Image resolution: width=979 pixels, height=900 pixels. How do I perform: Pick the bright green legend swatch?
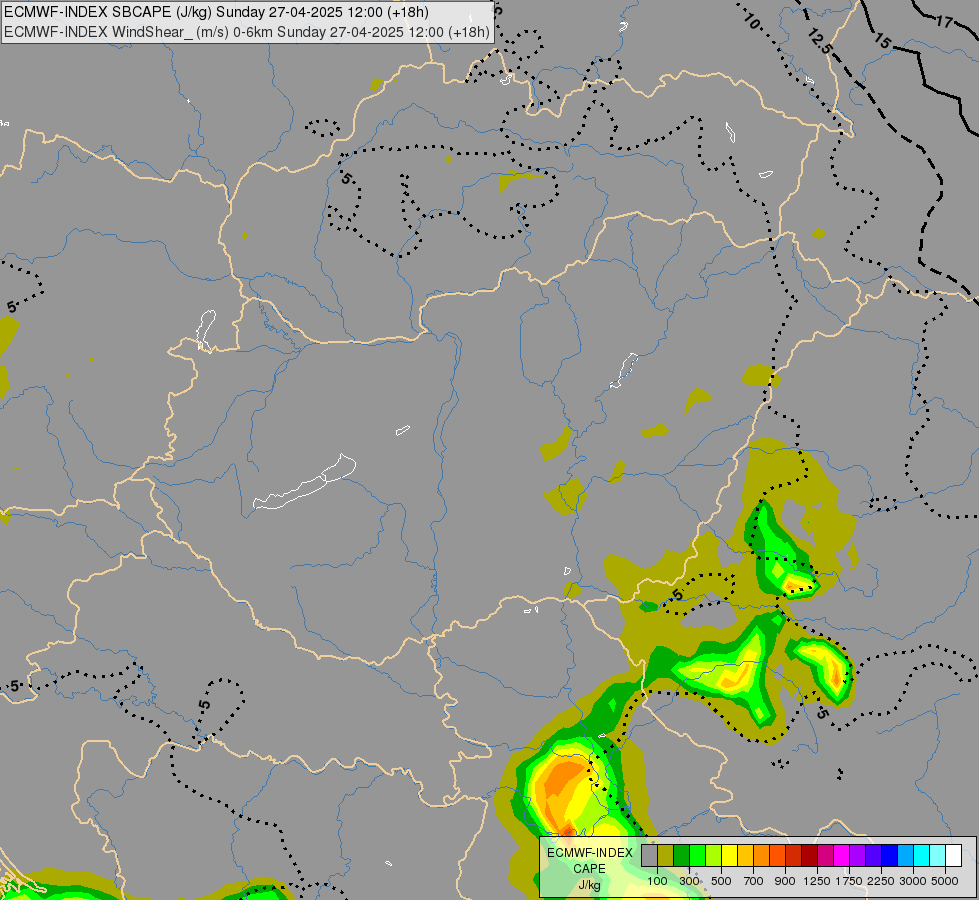(x=697, y=856)
